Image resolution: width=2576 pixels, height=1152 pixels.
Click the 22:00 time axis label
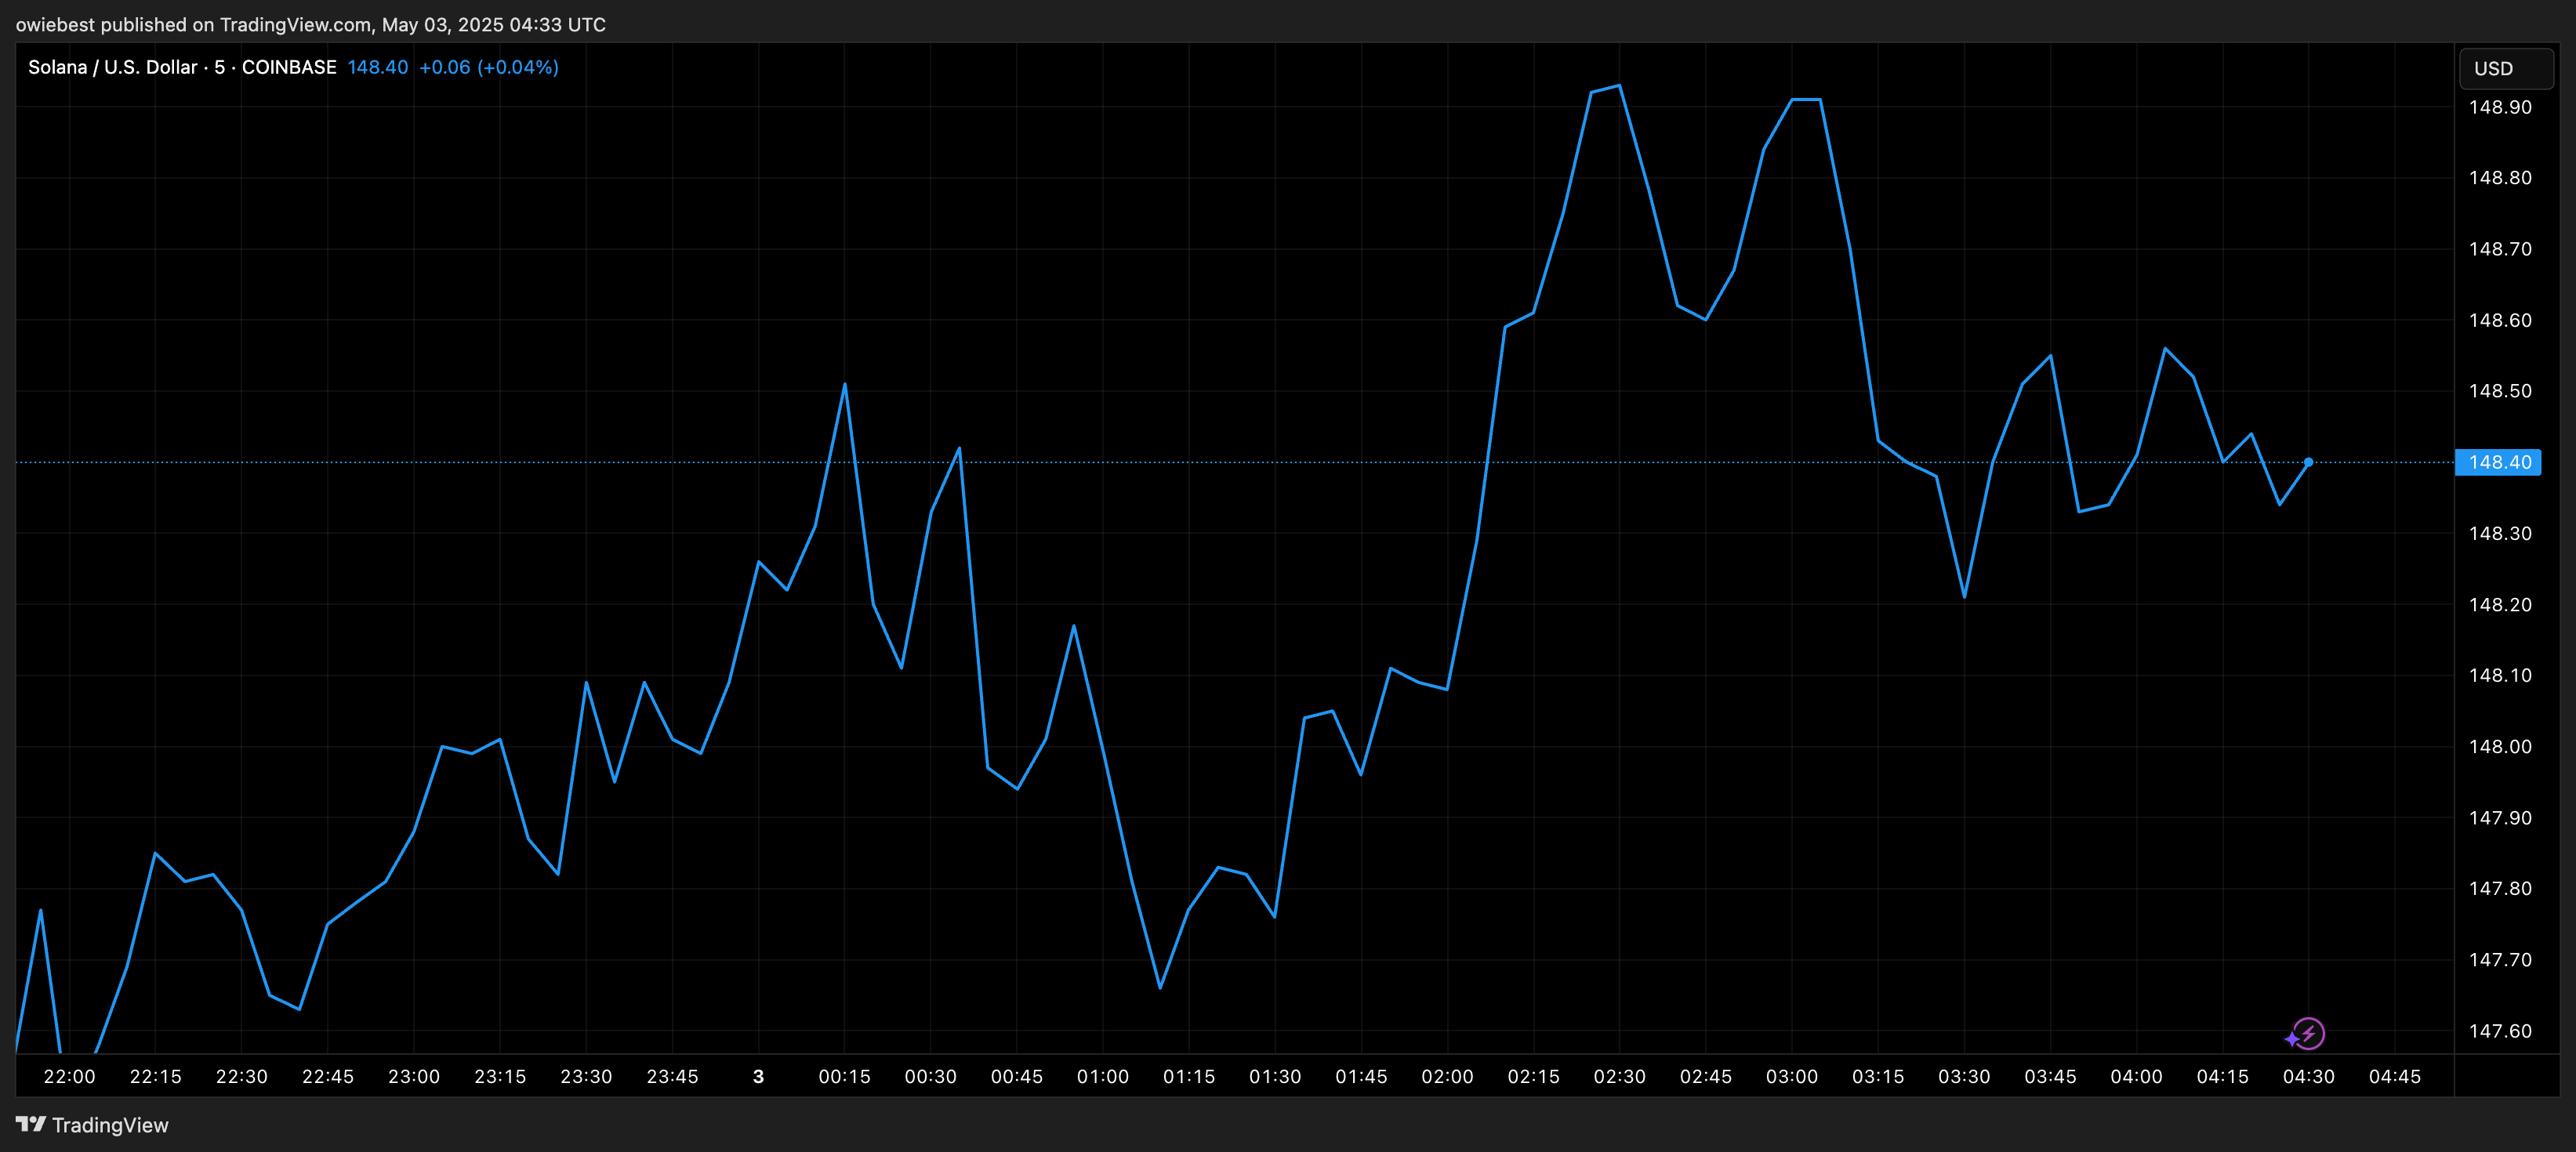pyautogui.click(x=69, y=1076)
